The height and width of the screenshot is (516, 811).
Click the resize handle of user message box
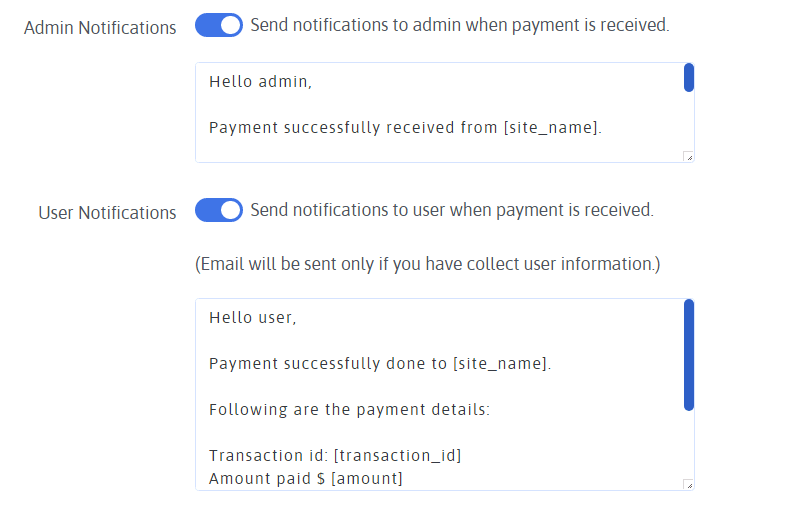point(688,484)
